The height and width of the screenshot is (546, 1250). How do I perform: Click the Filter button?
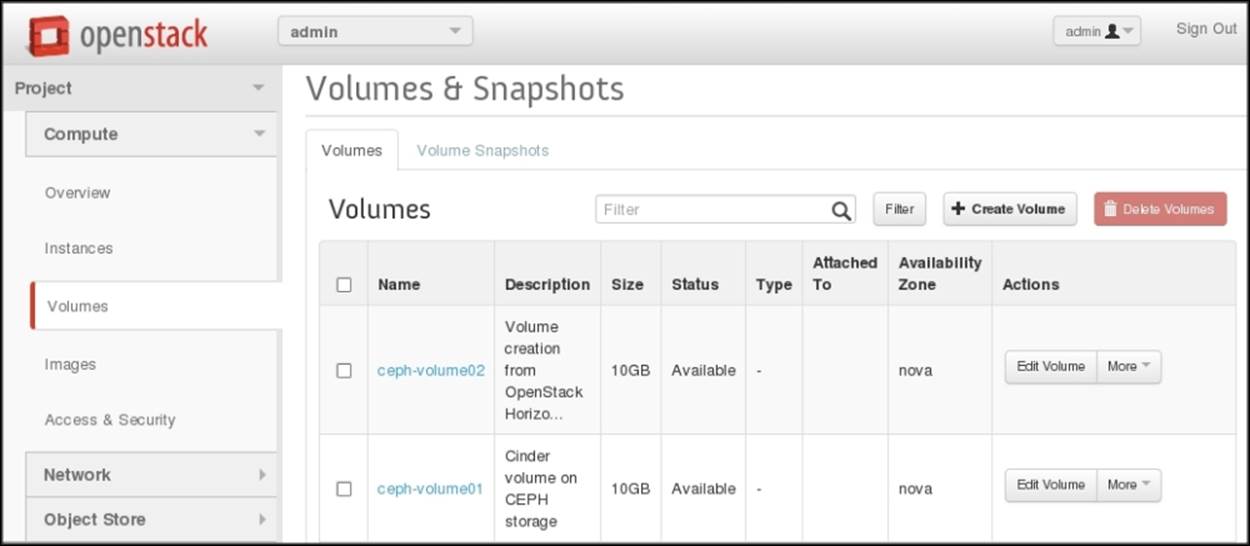coord(899,209)
